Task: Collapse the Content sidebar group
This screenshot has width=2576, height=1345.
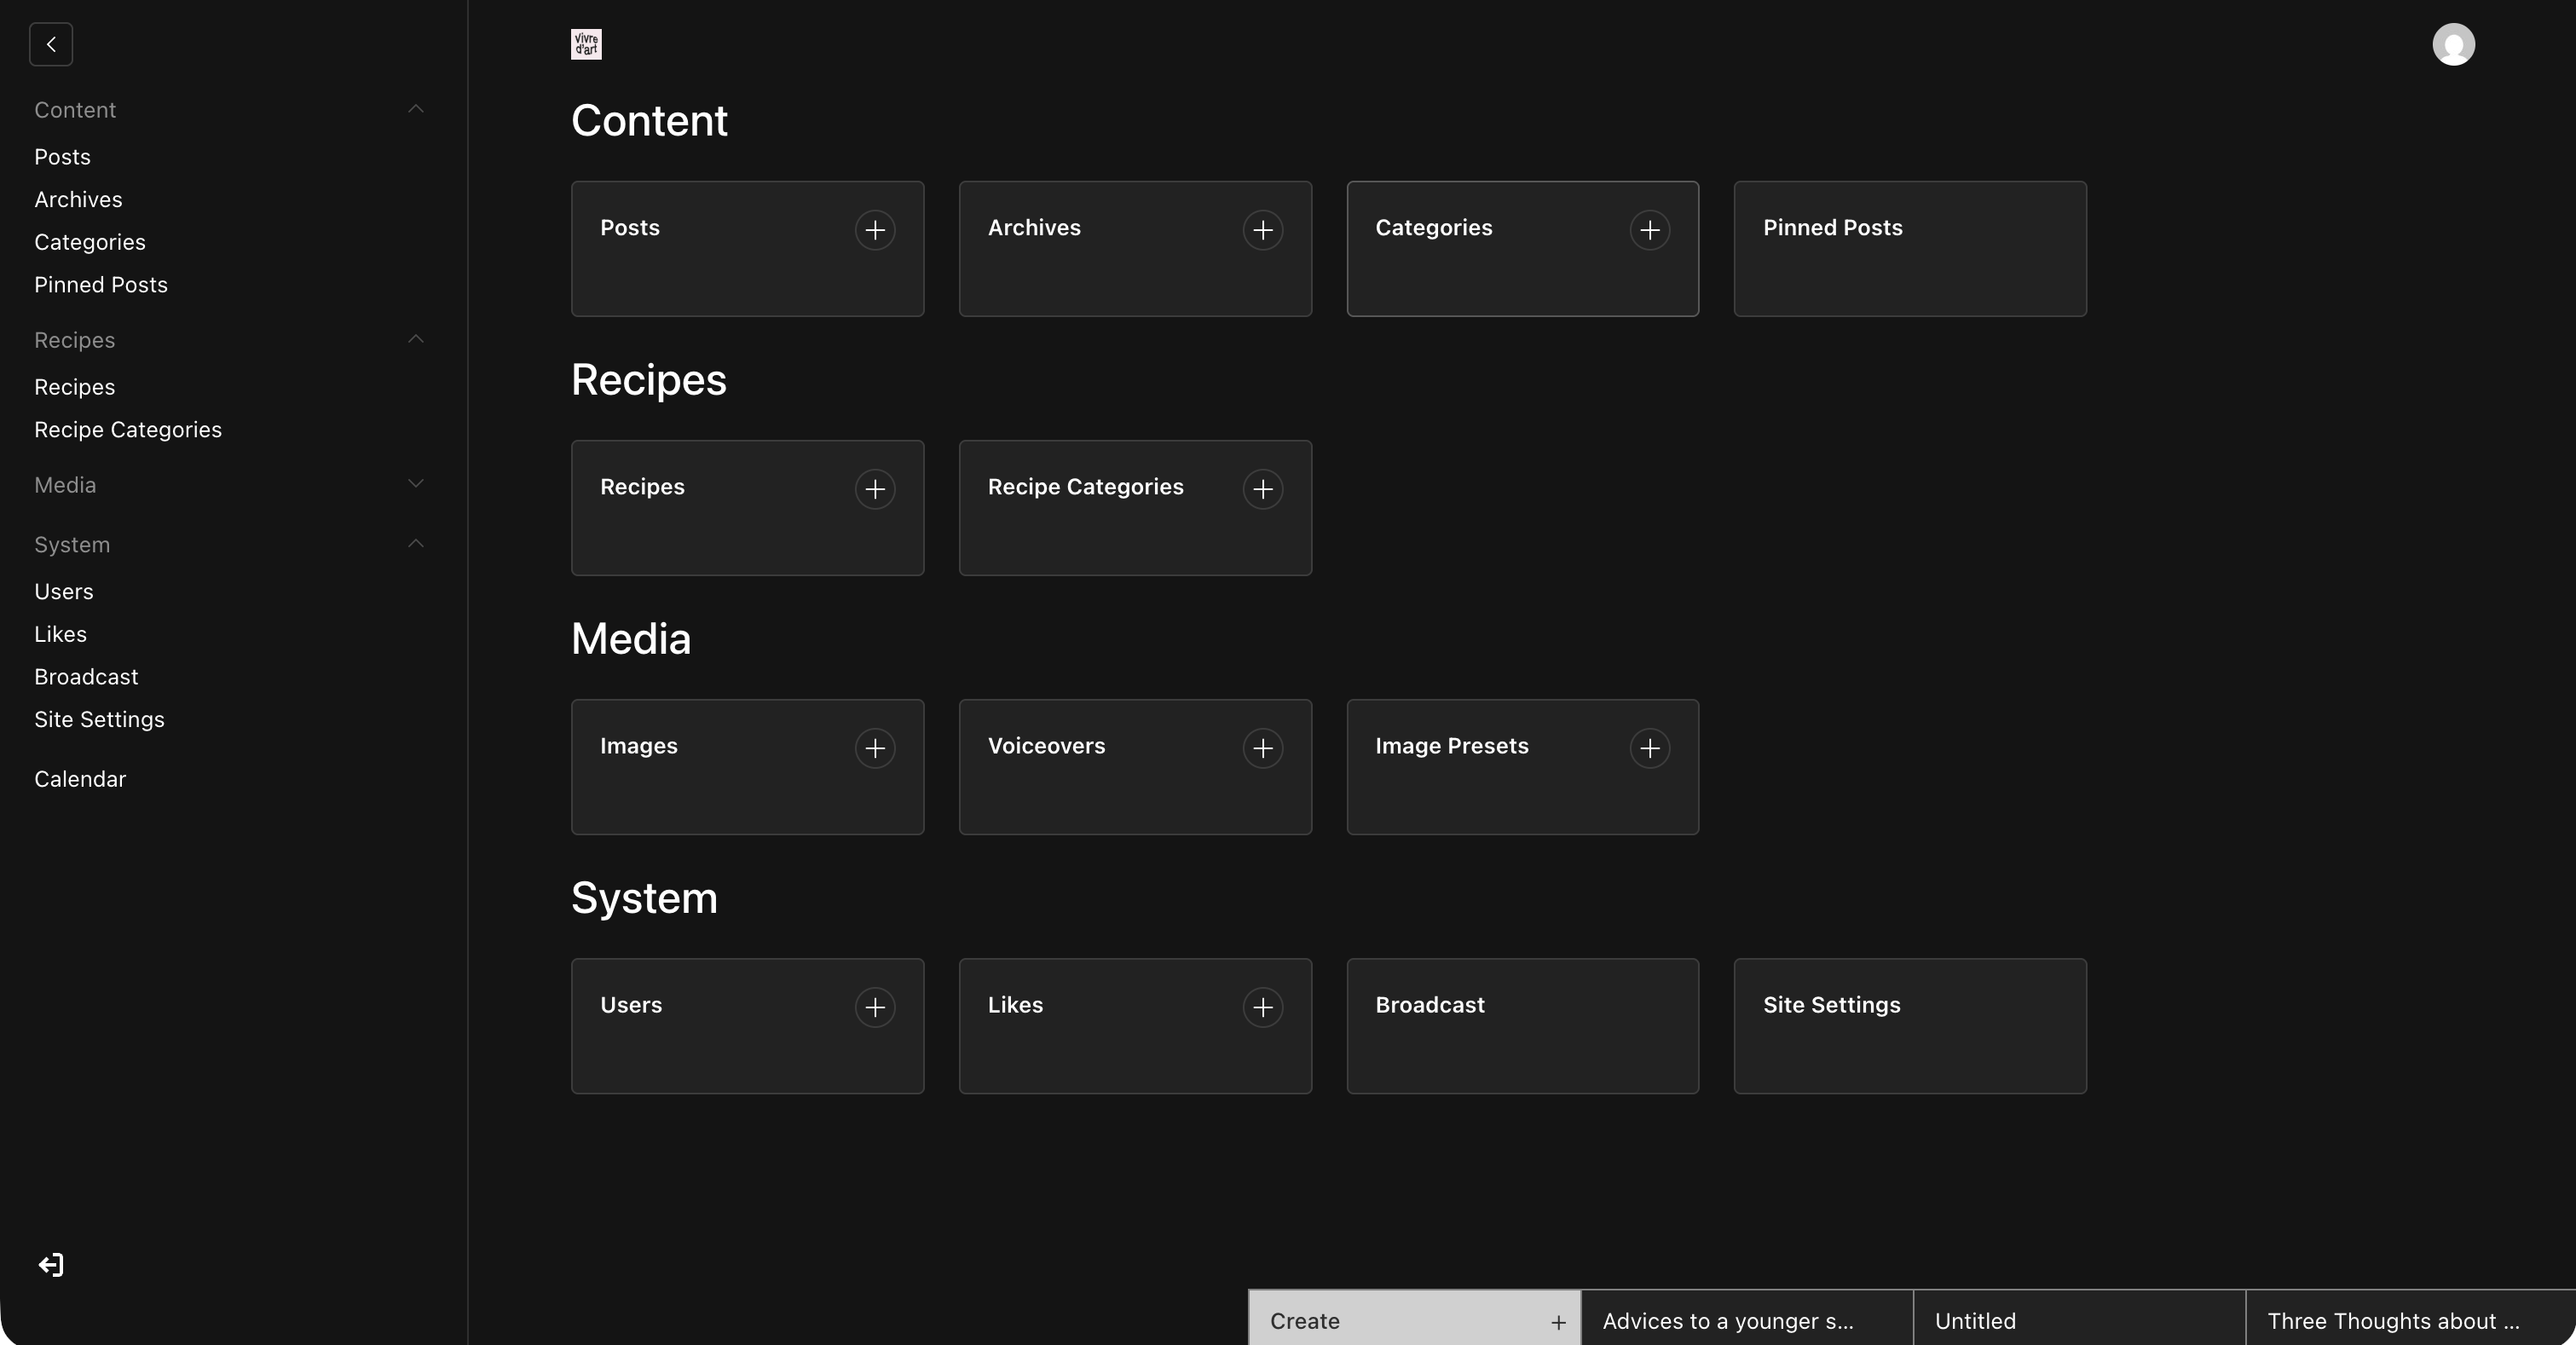Action: point(416,109)
